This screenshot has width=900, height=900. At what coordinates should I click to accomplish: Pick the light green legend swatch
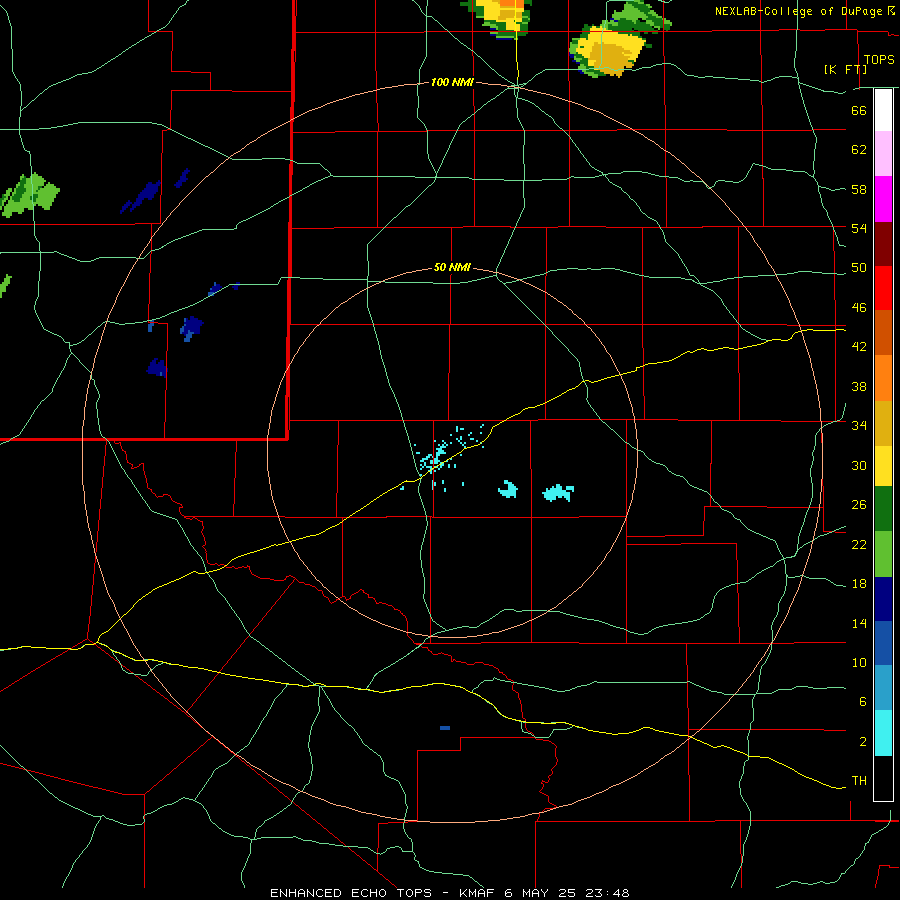click(x=883, y=554)
